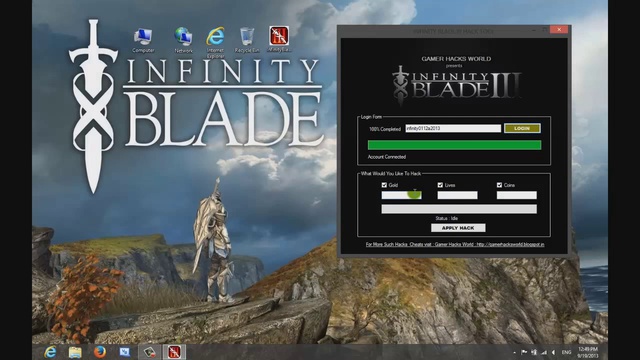Click the blue app icon in taskbar
Screen dimensions: 640x360
tap(124, 352)
